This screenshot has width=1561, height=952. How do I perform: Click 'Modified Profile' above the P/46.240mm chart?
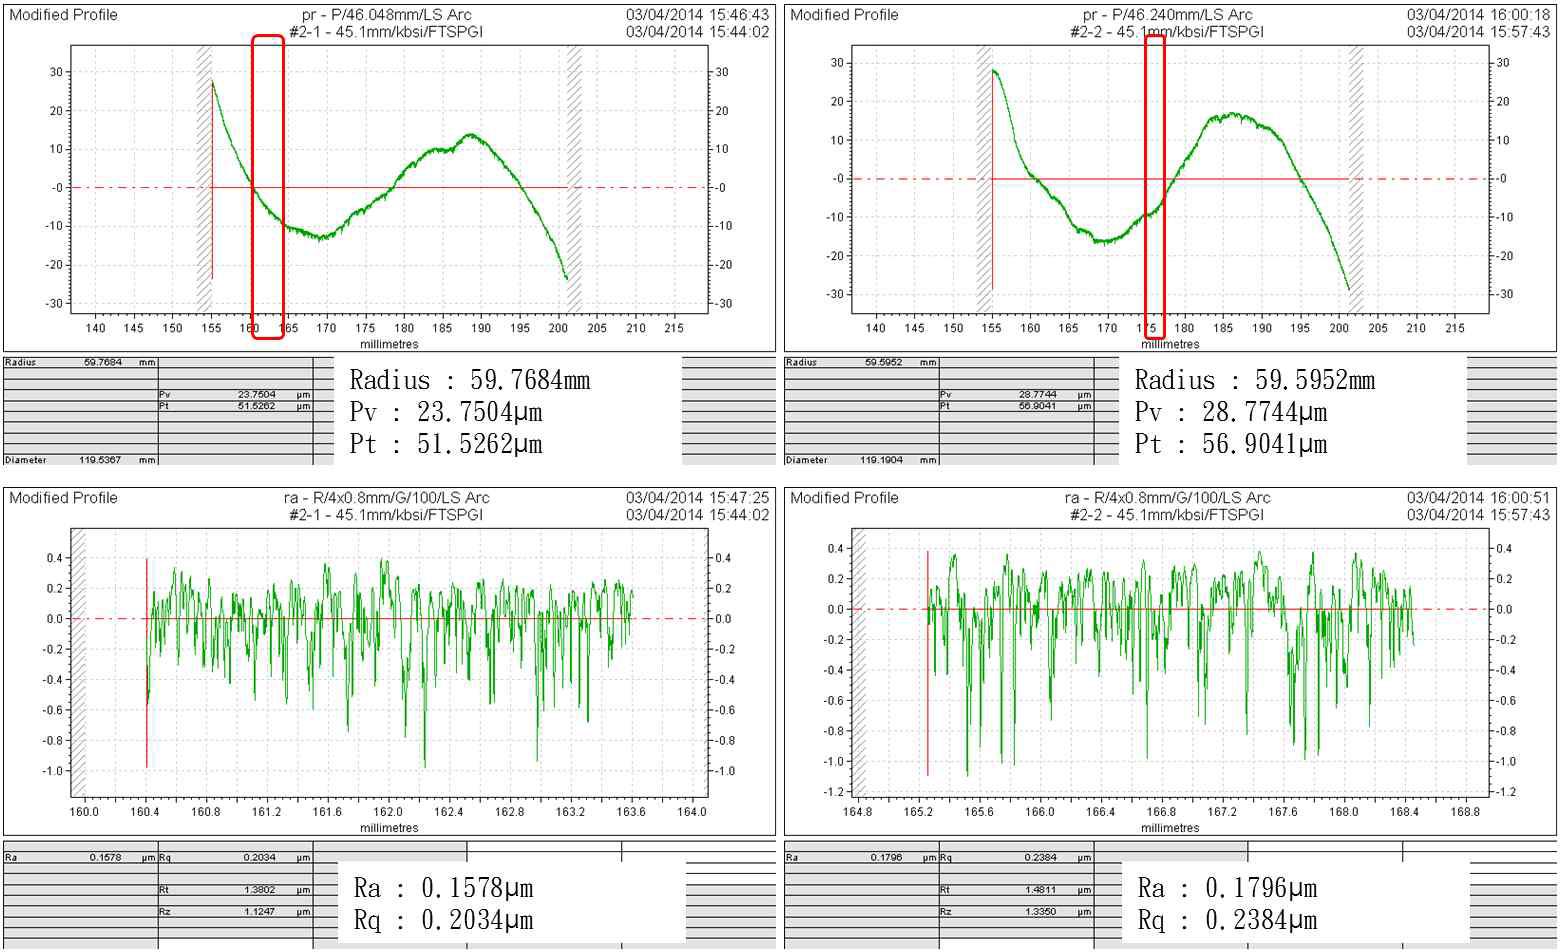click(844, 15)
